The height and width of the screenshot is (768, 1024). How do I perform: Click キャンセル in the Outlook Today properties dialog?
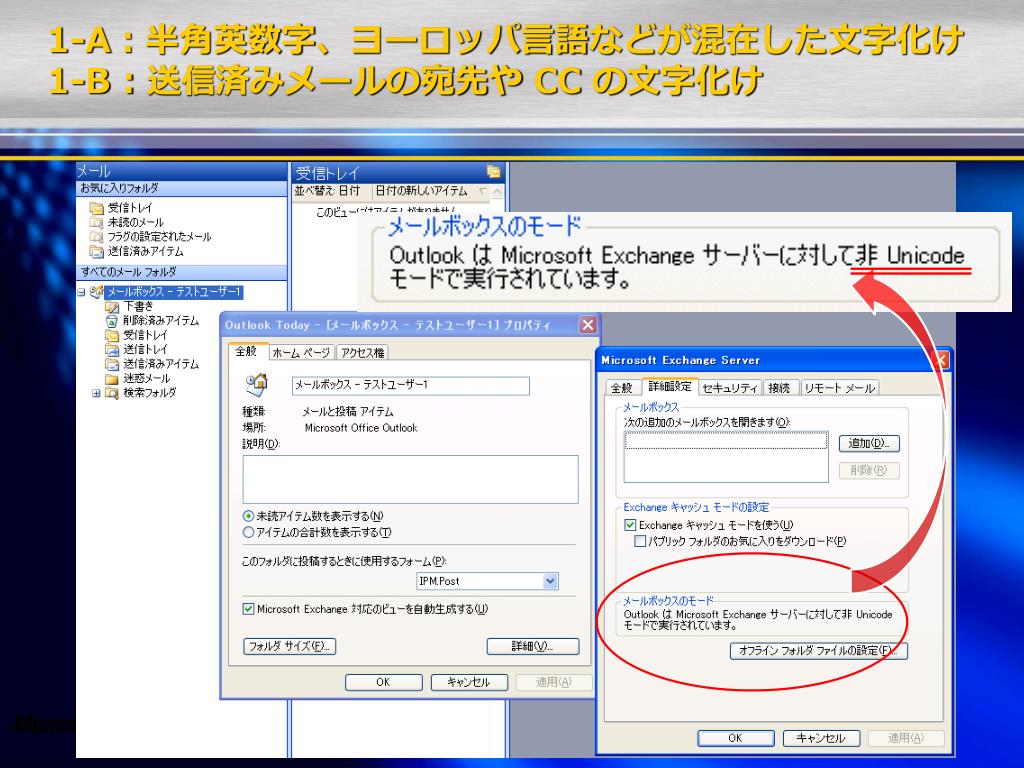[469, 682]
